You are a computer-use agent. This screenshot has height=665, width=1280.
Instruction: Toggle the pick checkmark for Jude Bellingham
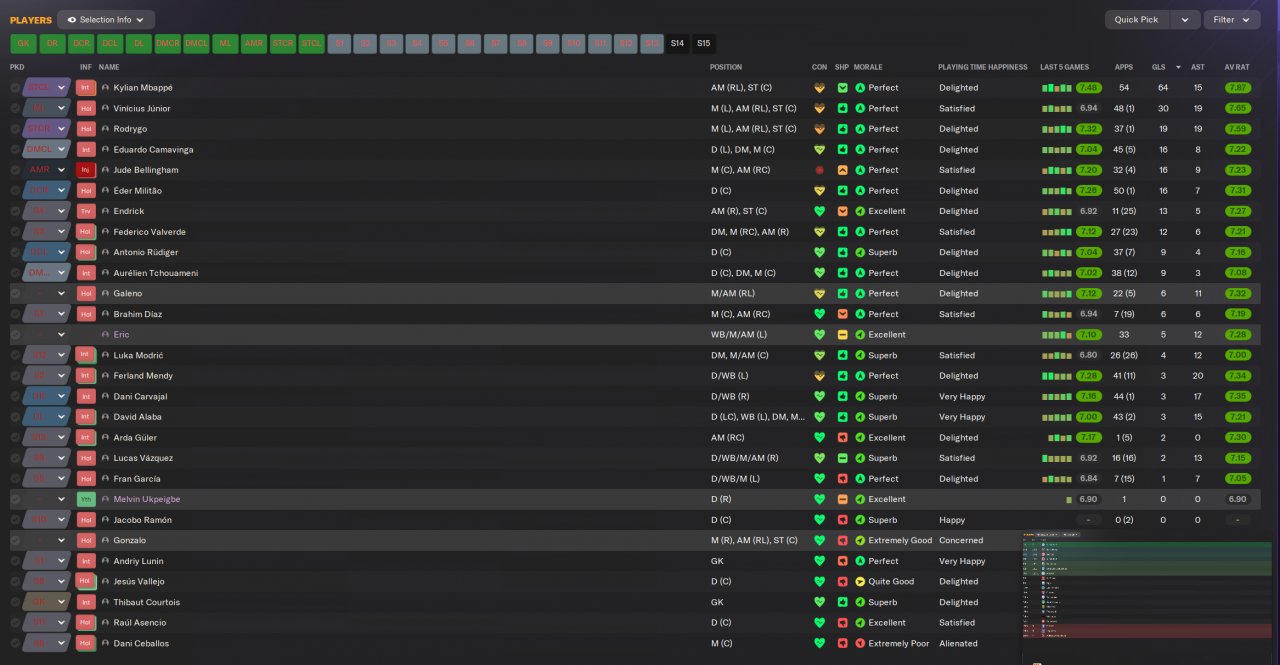tap(15, 170)
